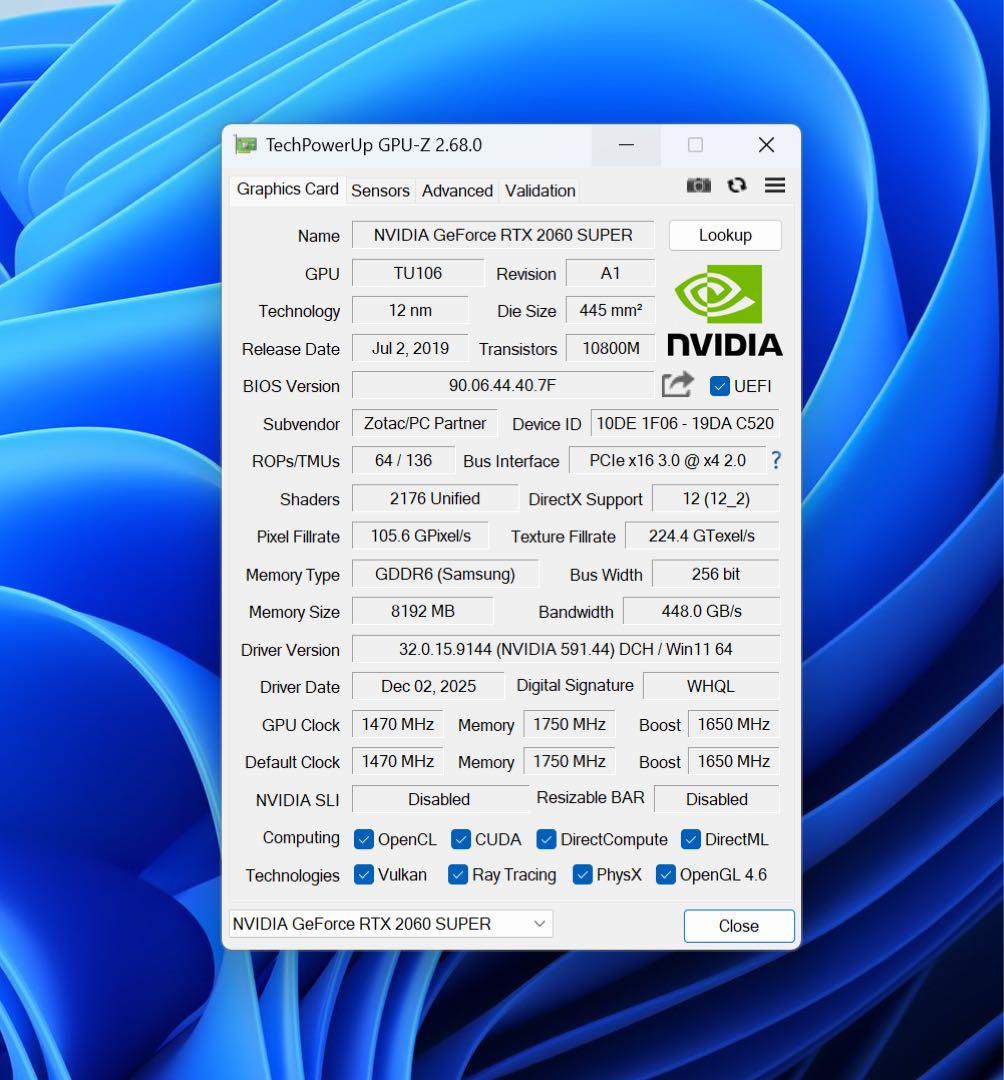Uncheck the DirectML checkbox
Viewport: 1004px width, 1080px height.
tap(690, 840)
